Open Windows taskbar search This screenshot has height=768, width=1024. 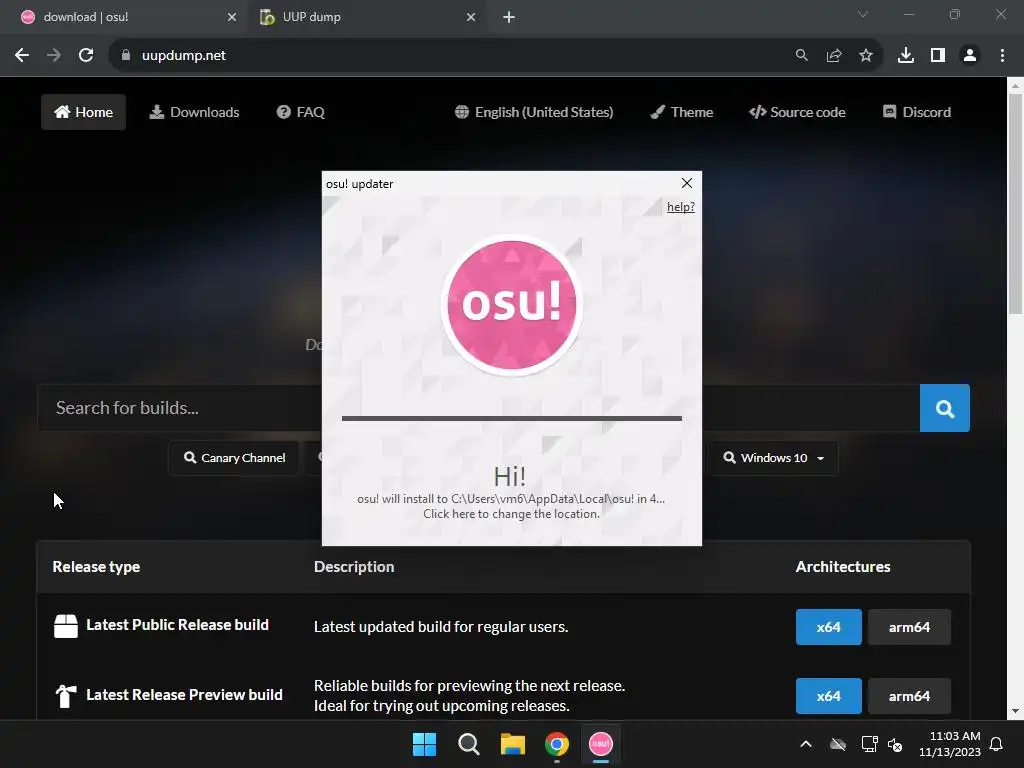tap(469, 744)
